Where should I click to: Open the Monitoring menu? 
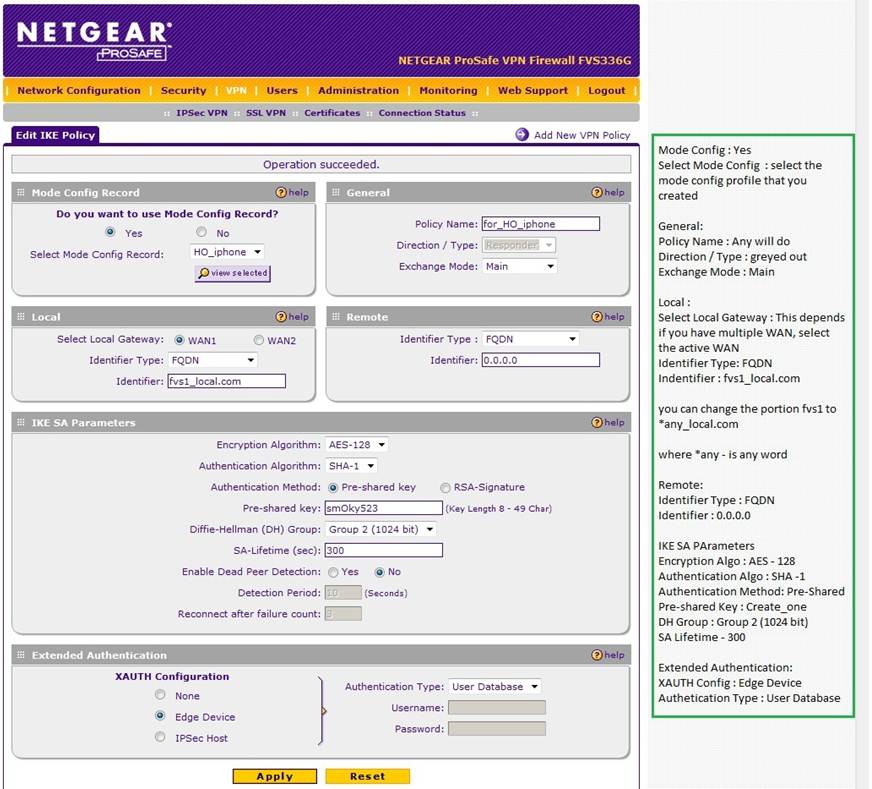448,90
